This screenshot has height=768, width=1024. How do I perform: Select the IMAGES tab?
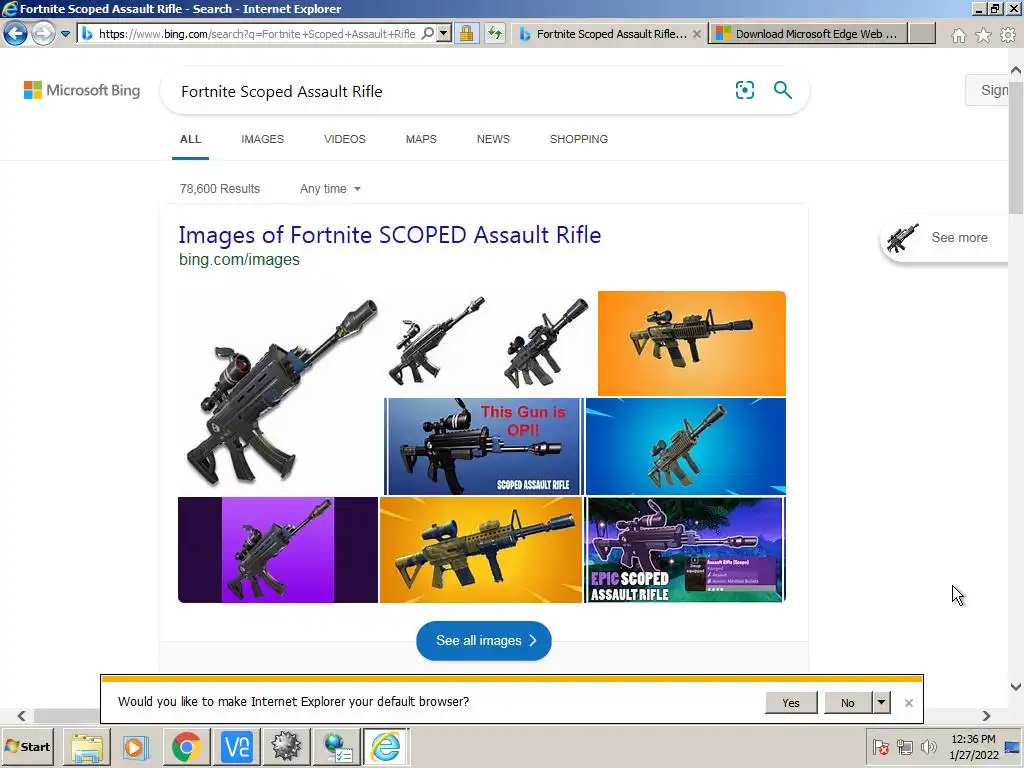pyautogui.click(x=263, y=139)
